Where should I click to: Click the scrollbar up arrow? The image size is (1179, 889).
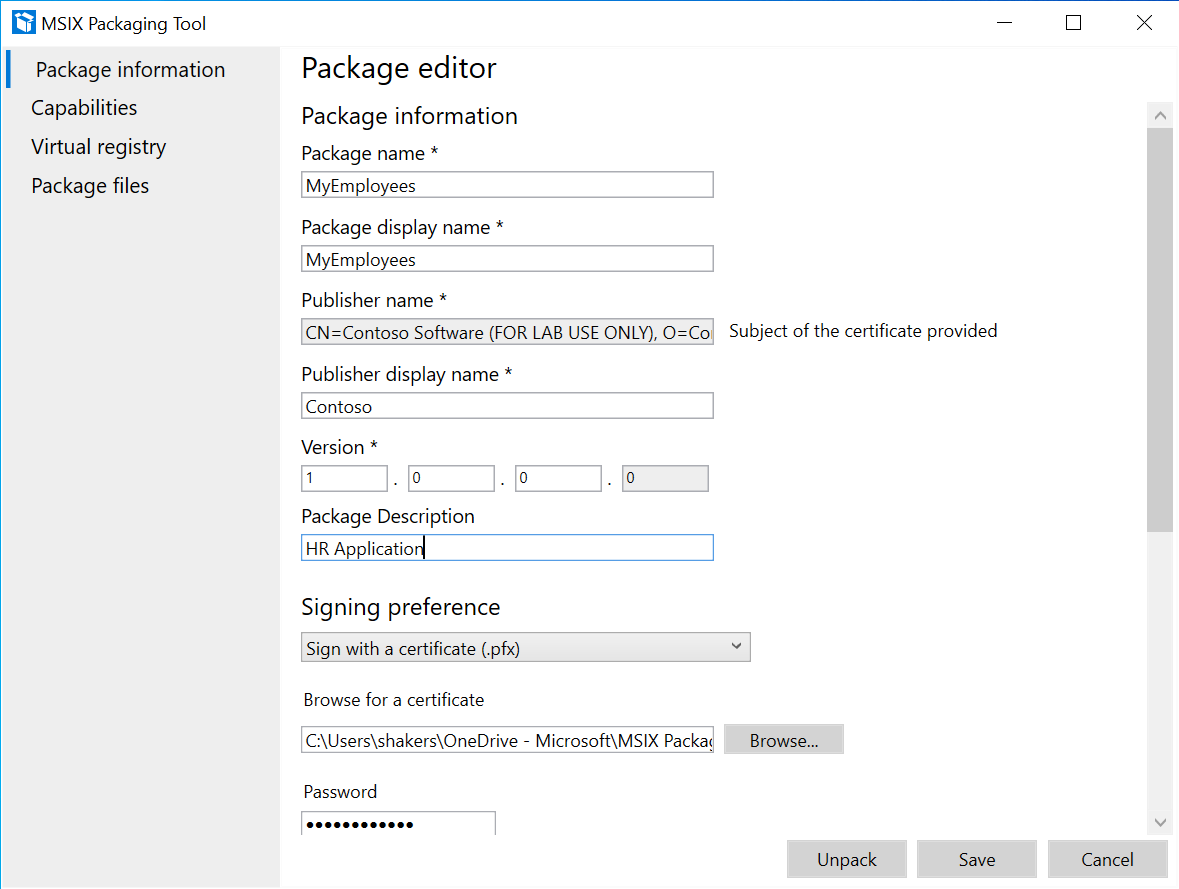tap(1160, 114)
